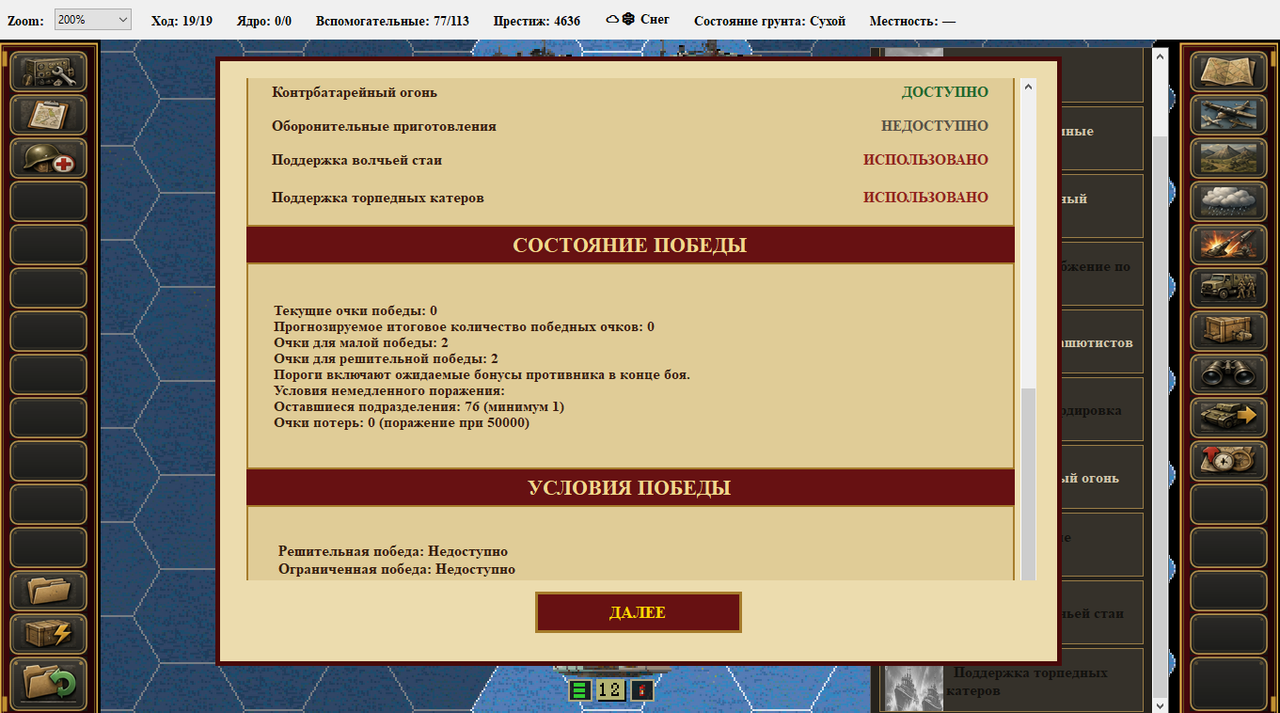Click the Ядро: 0/0 counter
Viewport: 1280px width, 713px height.
264,20
